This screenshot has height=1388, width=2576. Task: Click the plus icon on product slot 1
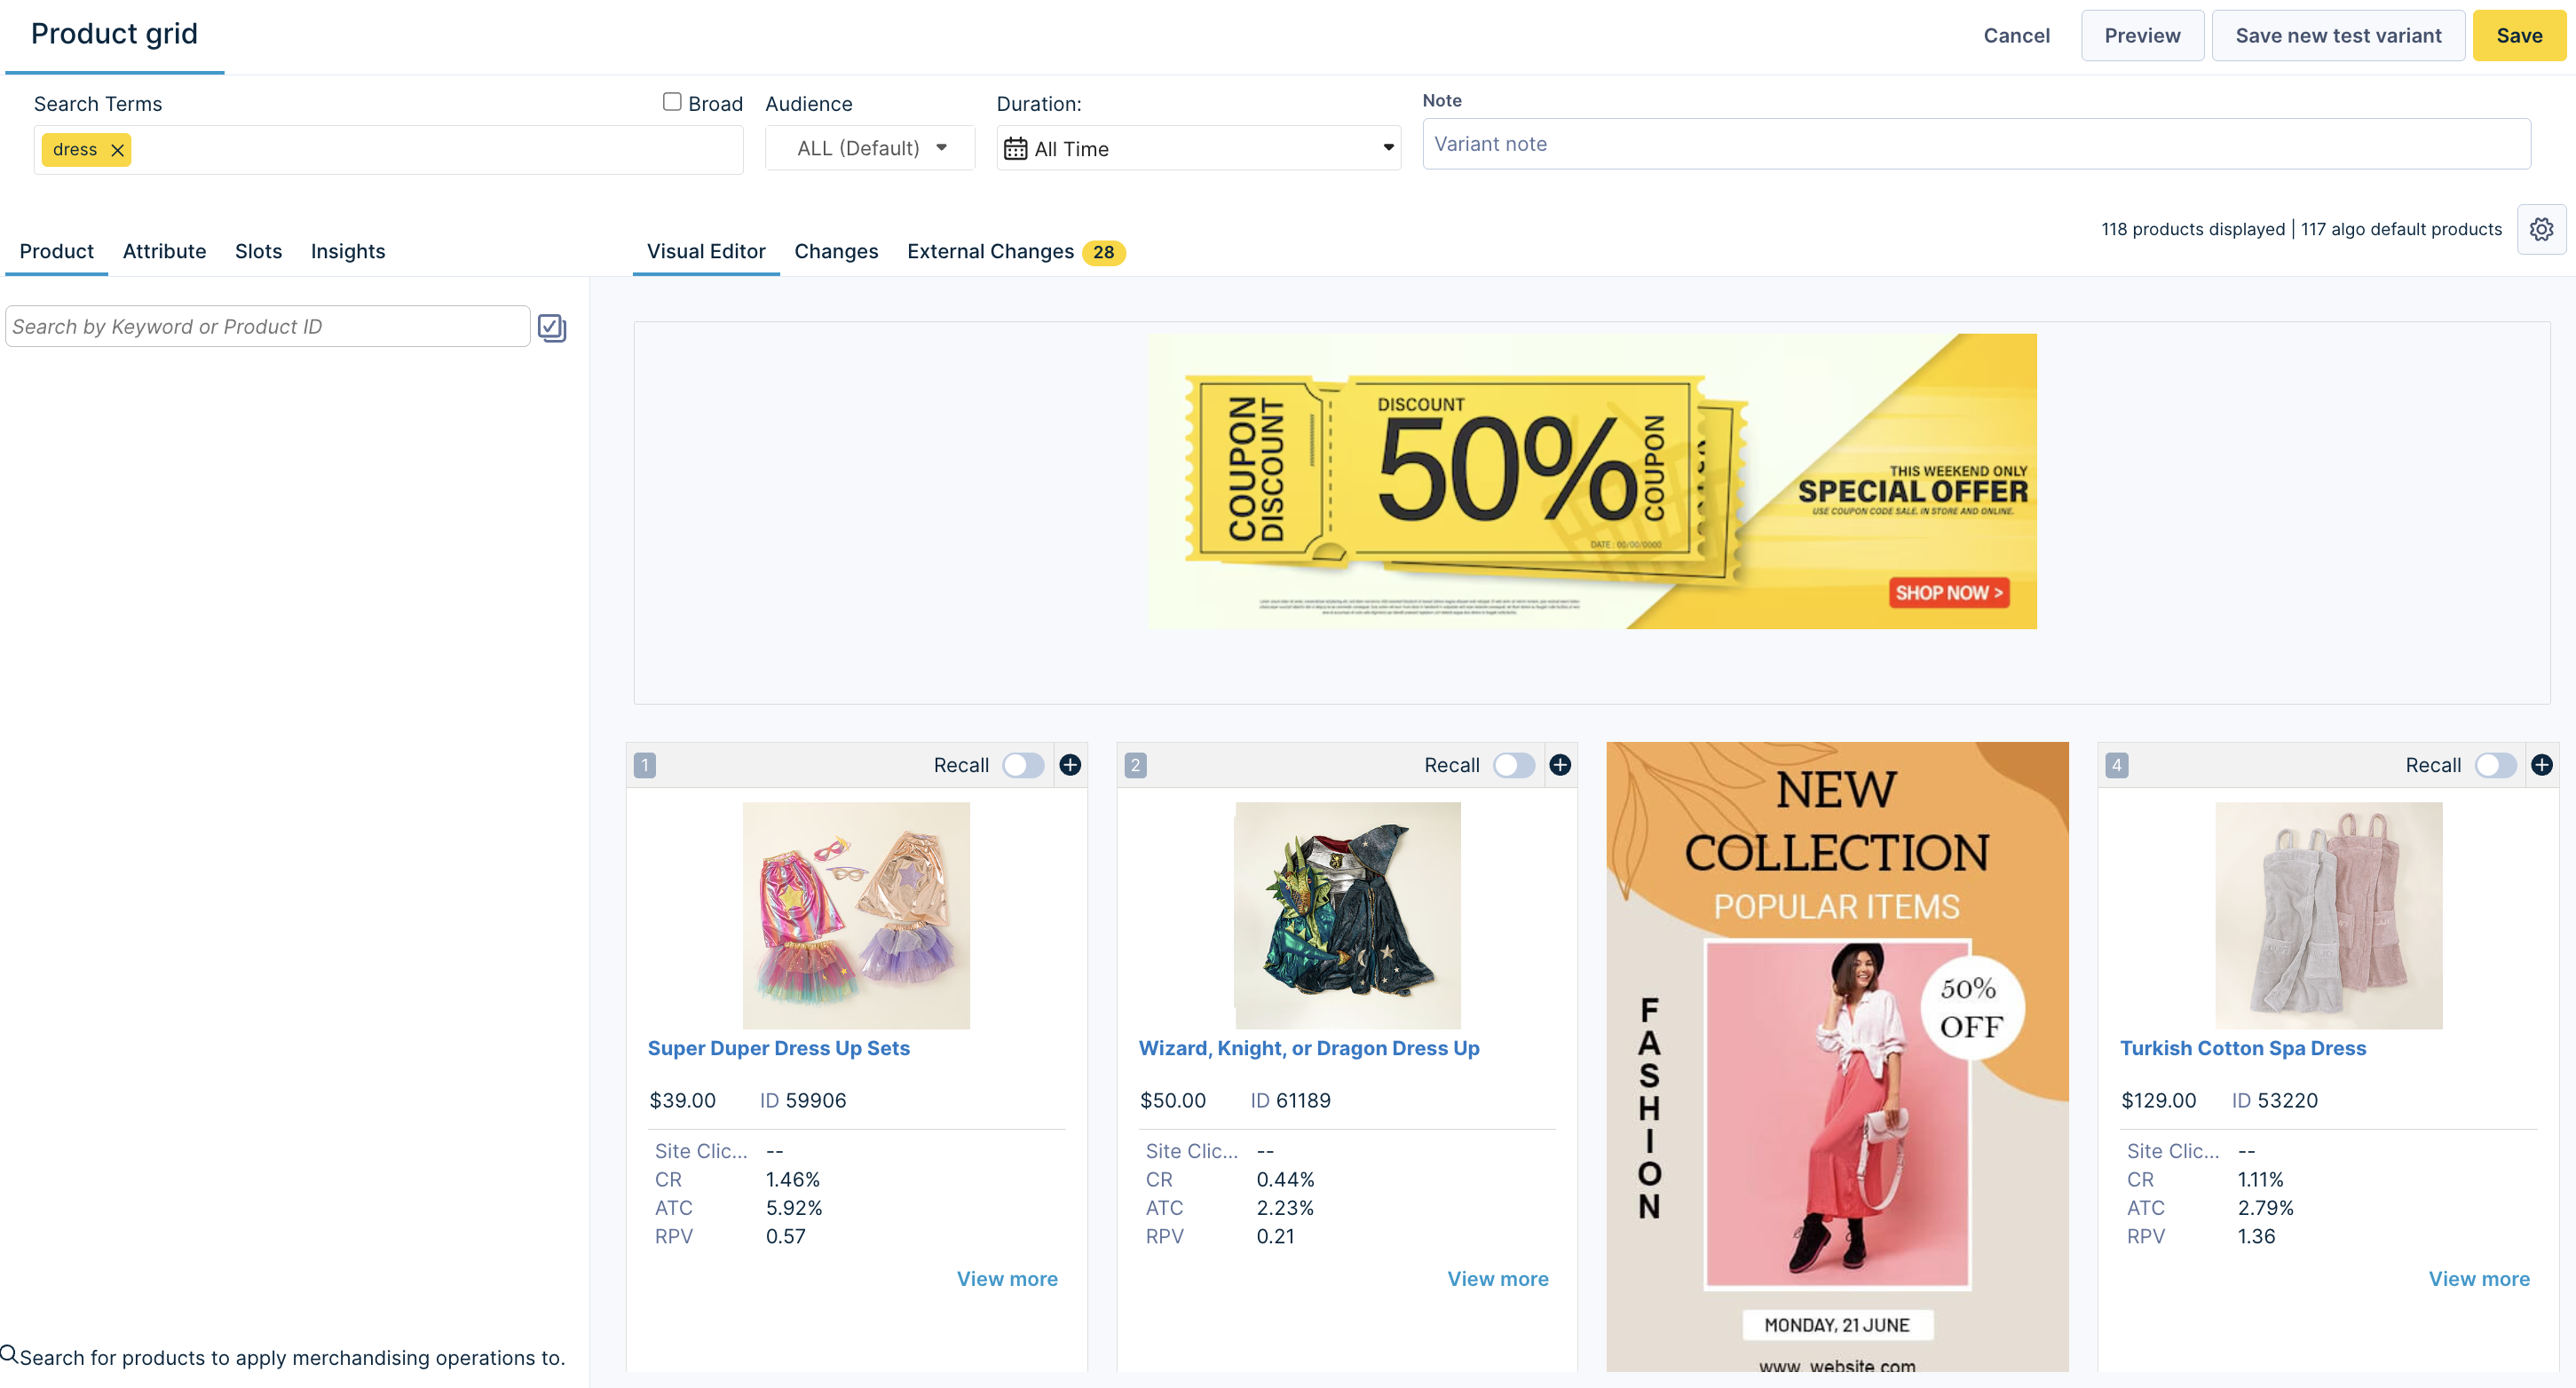[1070, 765]
